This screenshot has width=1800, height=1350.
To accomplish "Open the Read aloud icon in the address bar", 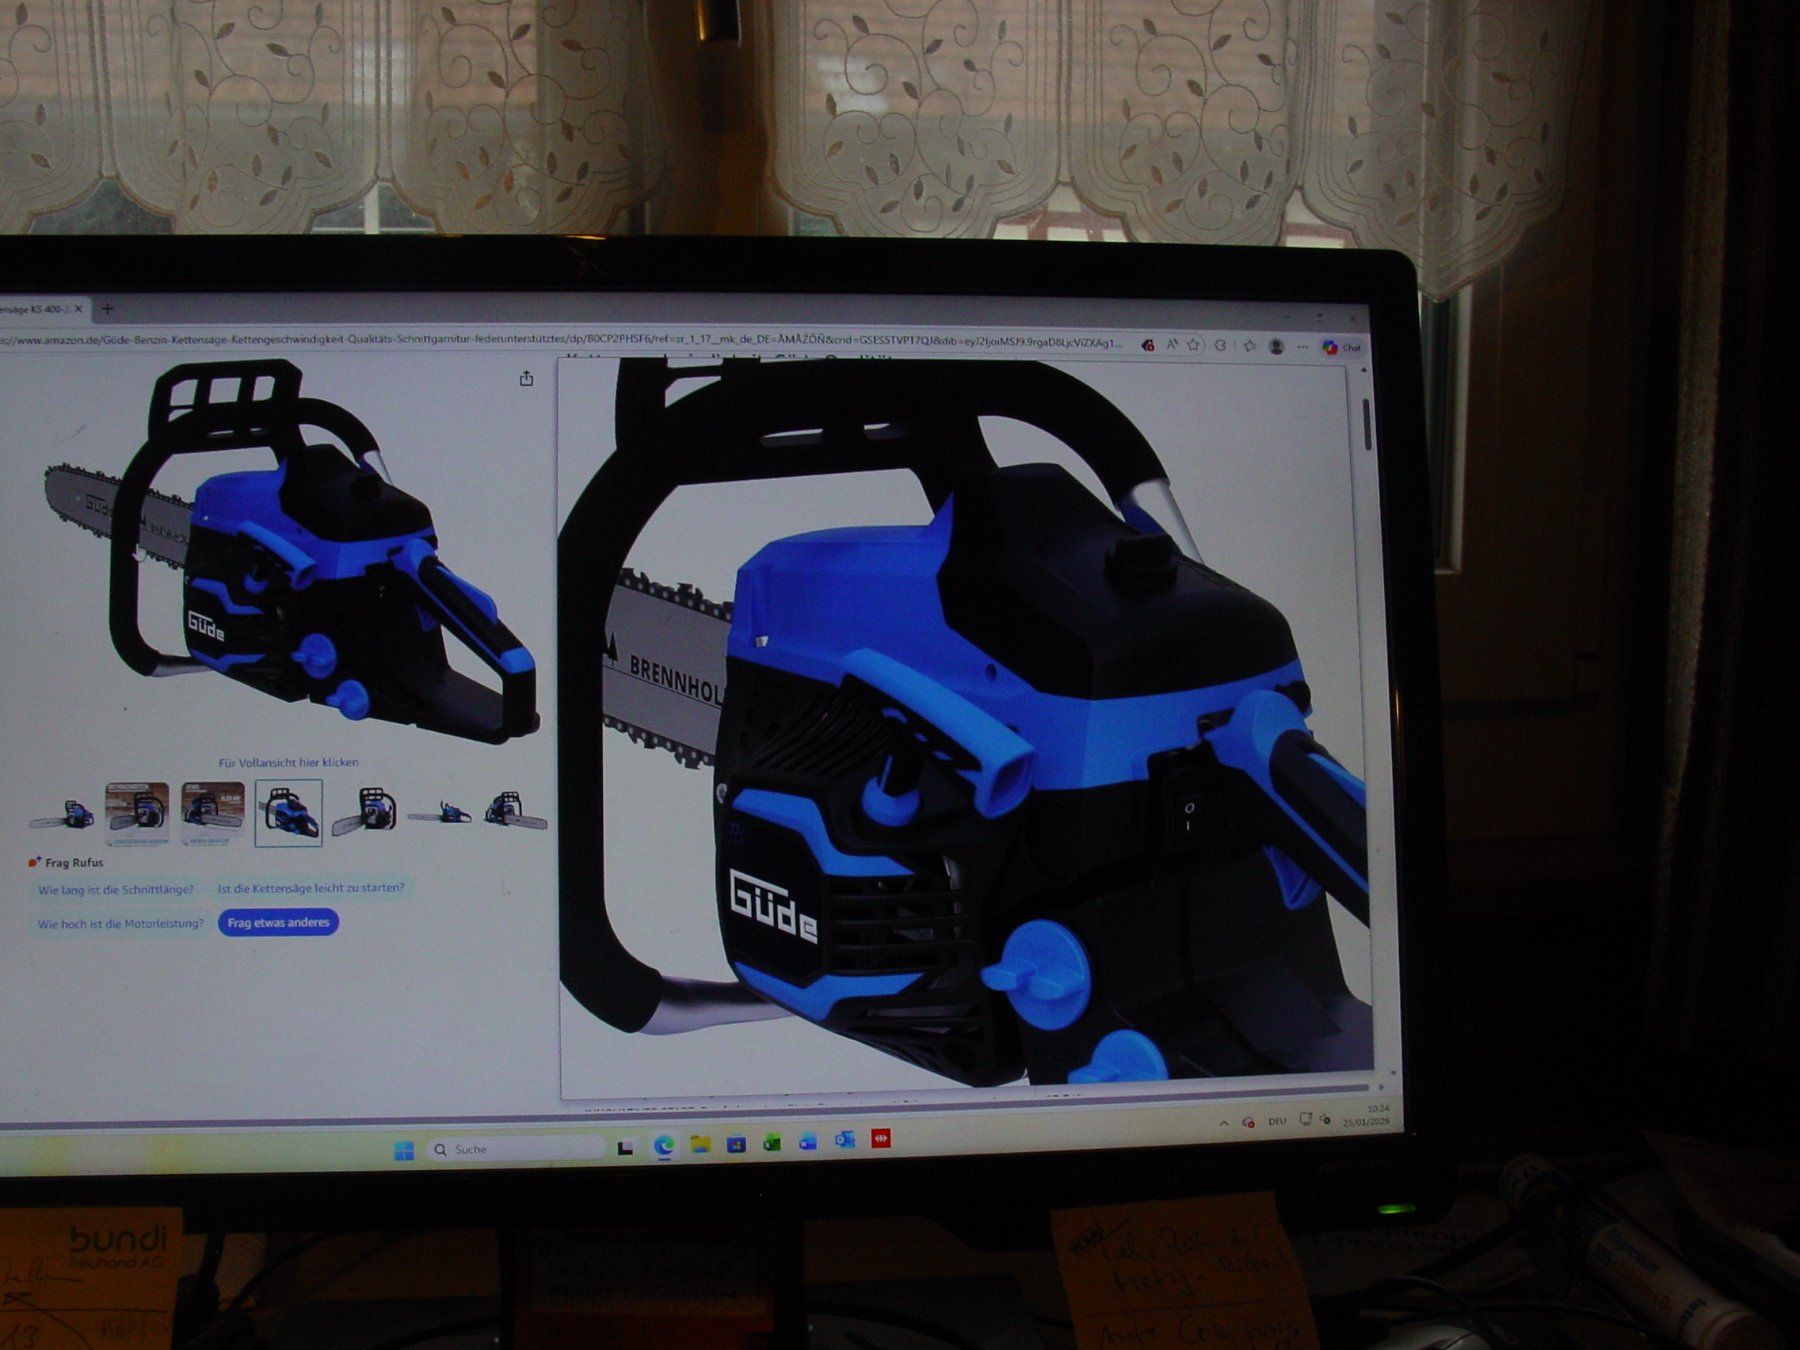I will click(1171, 345).
